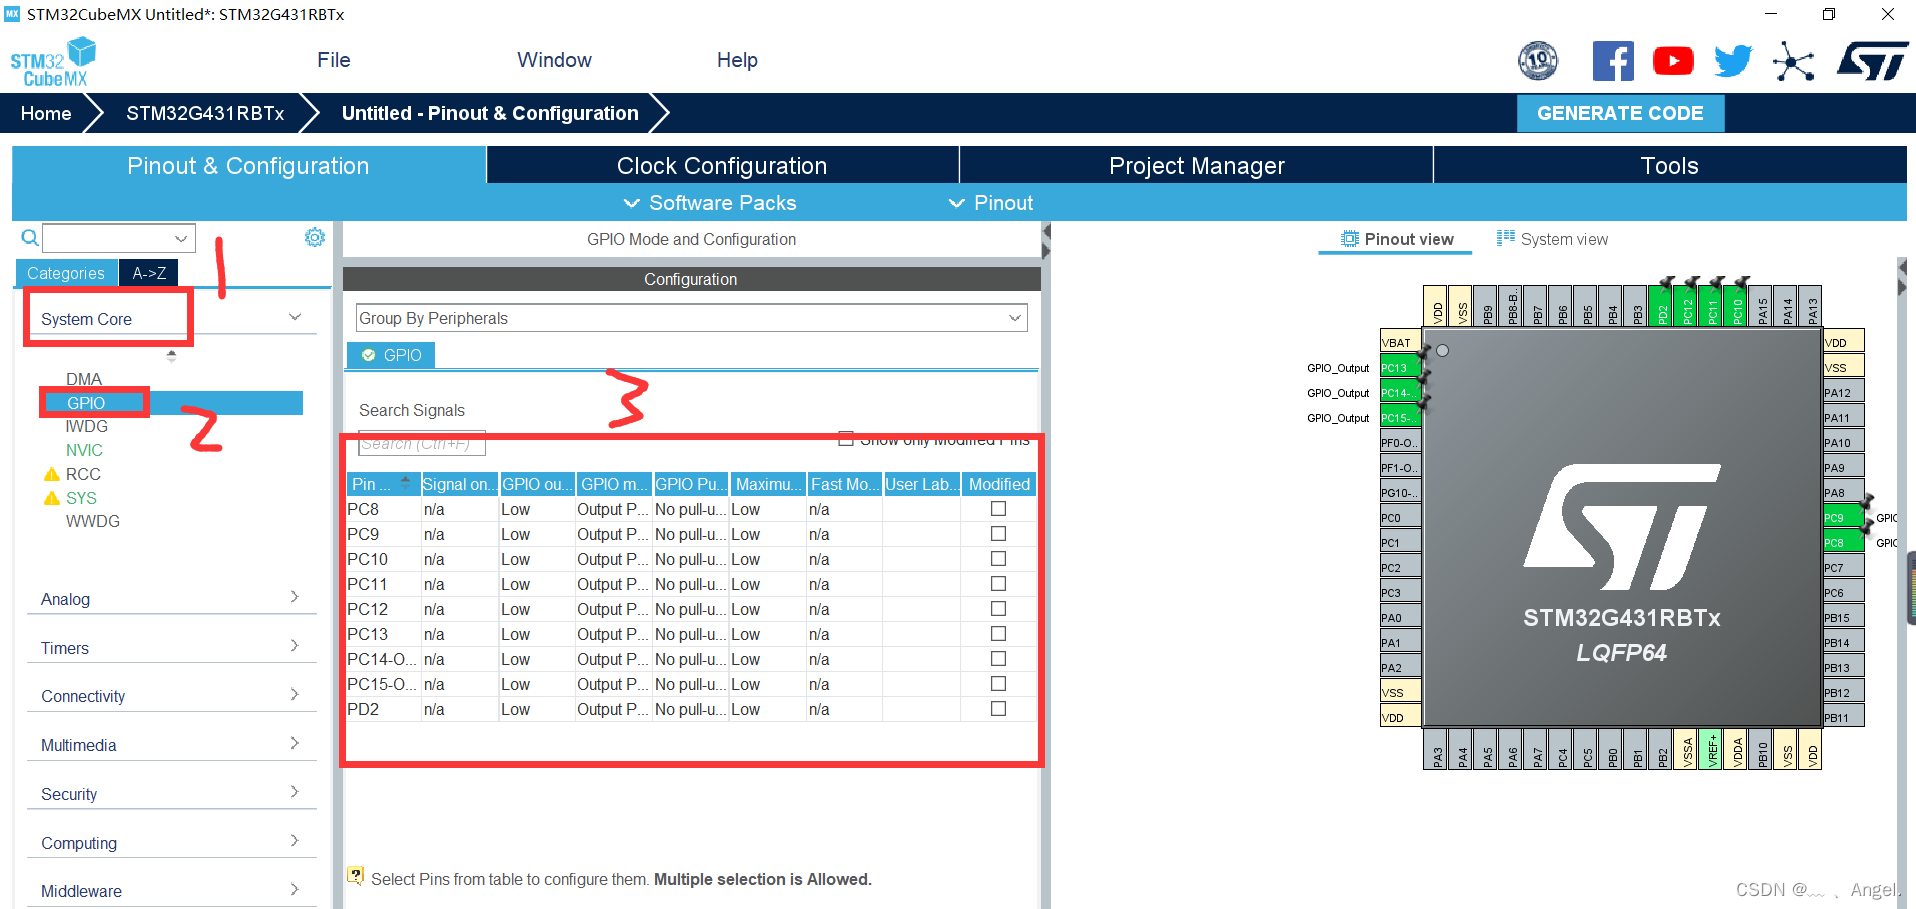1916x909 pixels.
Task: Select the PC9 pin on chip
Action: pos(1844,517)
